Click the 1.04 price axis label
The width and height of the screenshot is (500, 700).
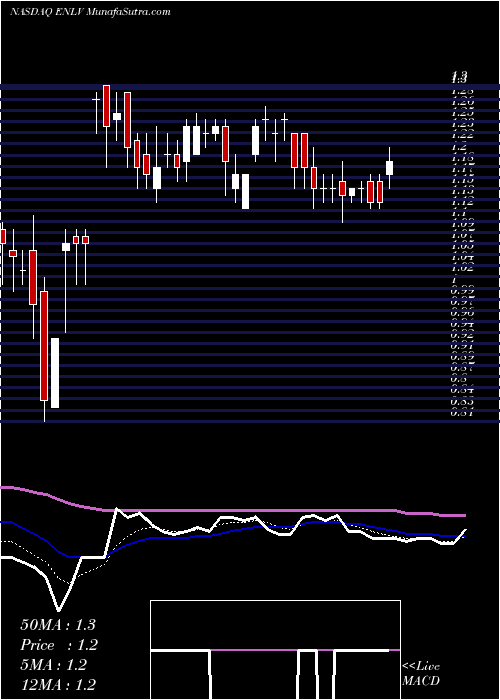point(463,257)
